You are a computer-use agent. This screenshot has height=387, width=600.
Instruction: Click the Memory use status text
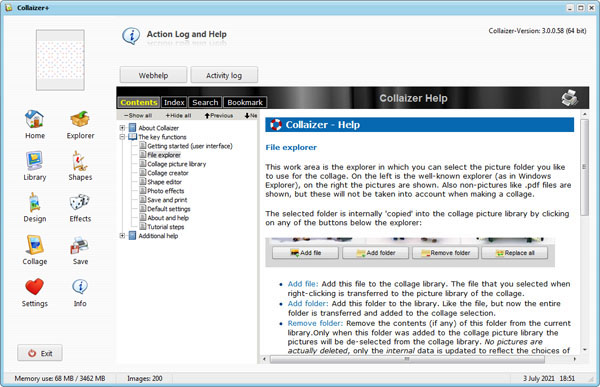tap(60, 378)
